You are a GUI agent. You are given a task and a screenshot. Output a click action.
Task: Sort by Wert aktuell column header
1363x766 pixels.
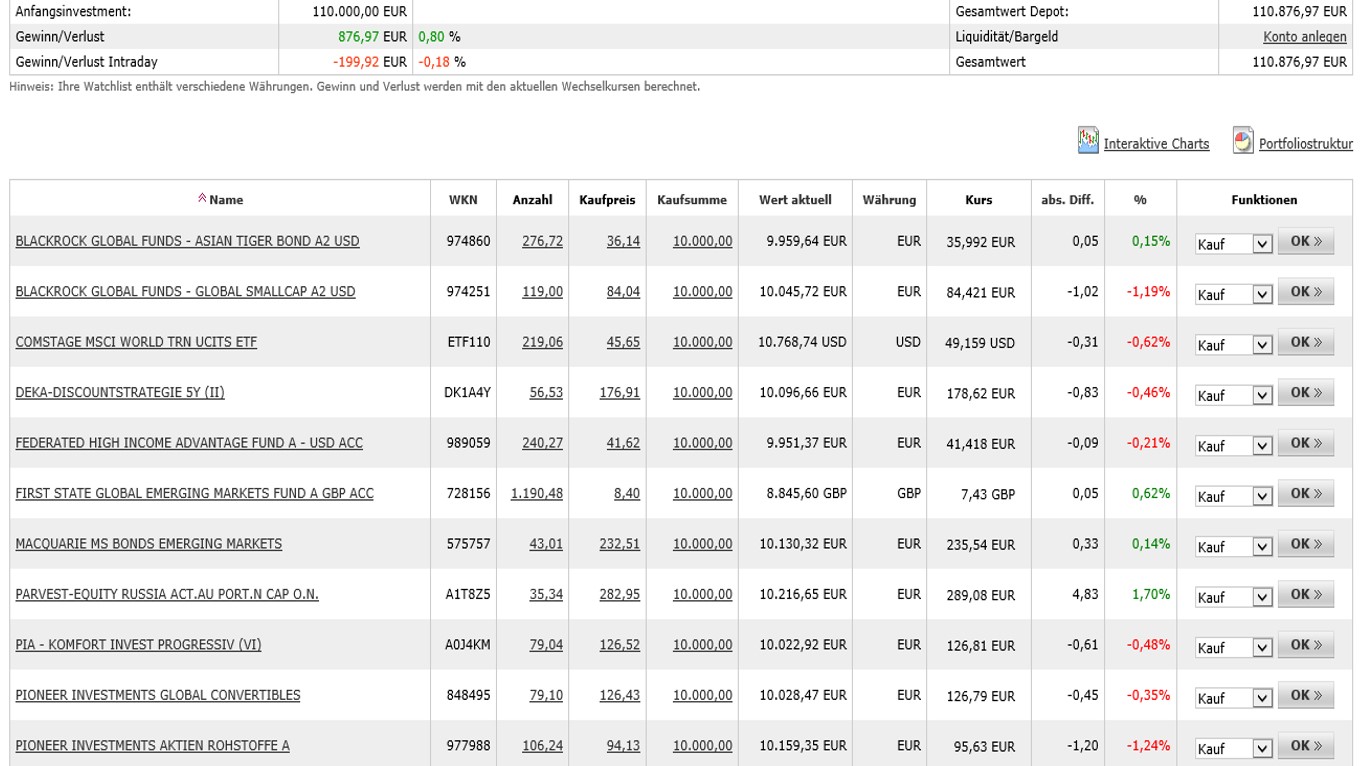click(x=795, y=200)
